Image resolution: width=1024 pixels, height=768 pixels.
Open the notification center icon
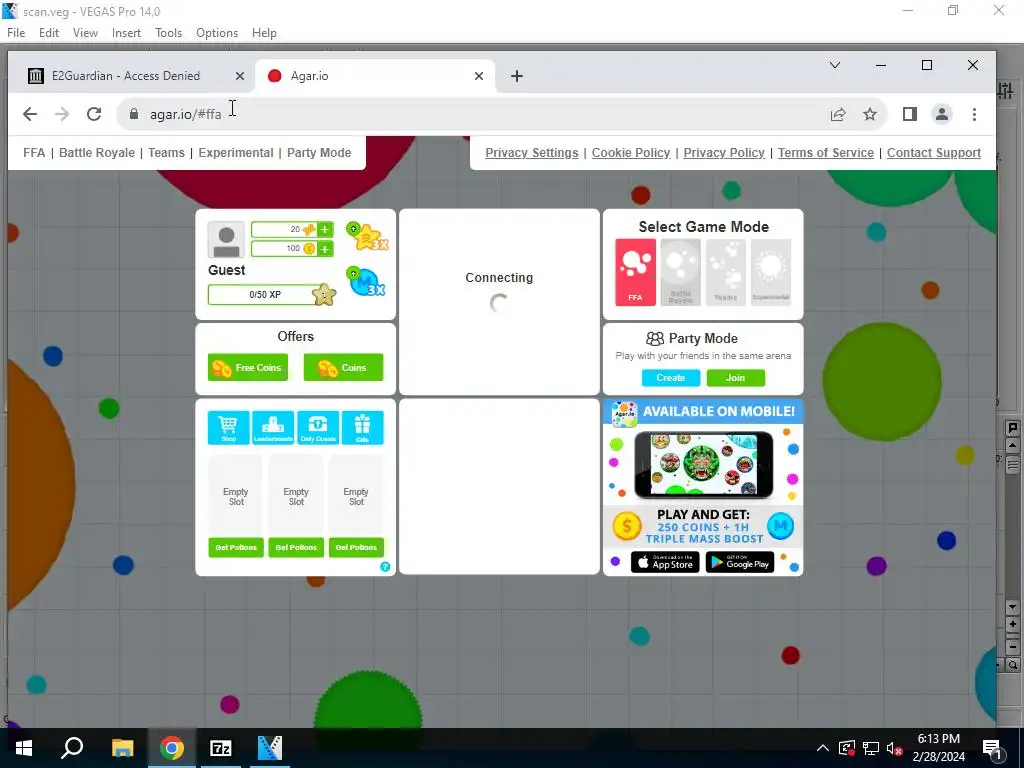pyautogui.click(x=992, y=748)
